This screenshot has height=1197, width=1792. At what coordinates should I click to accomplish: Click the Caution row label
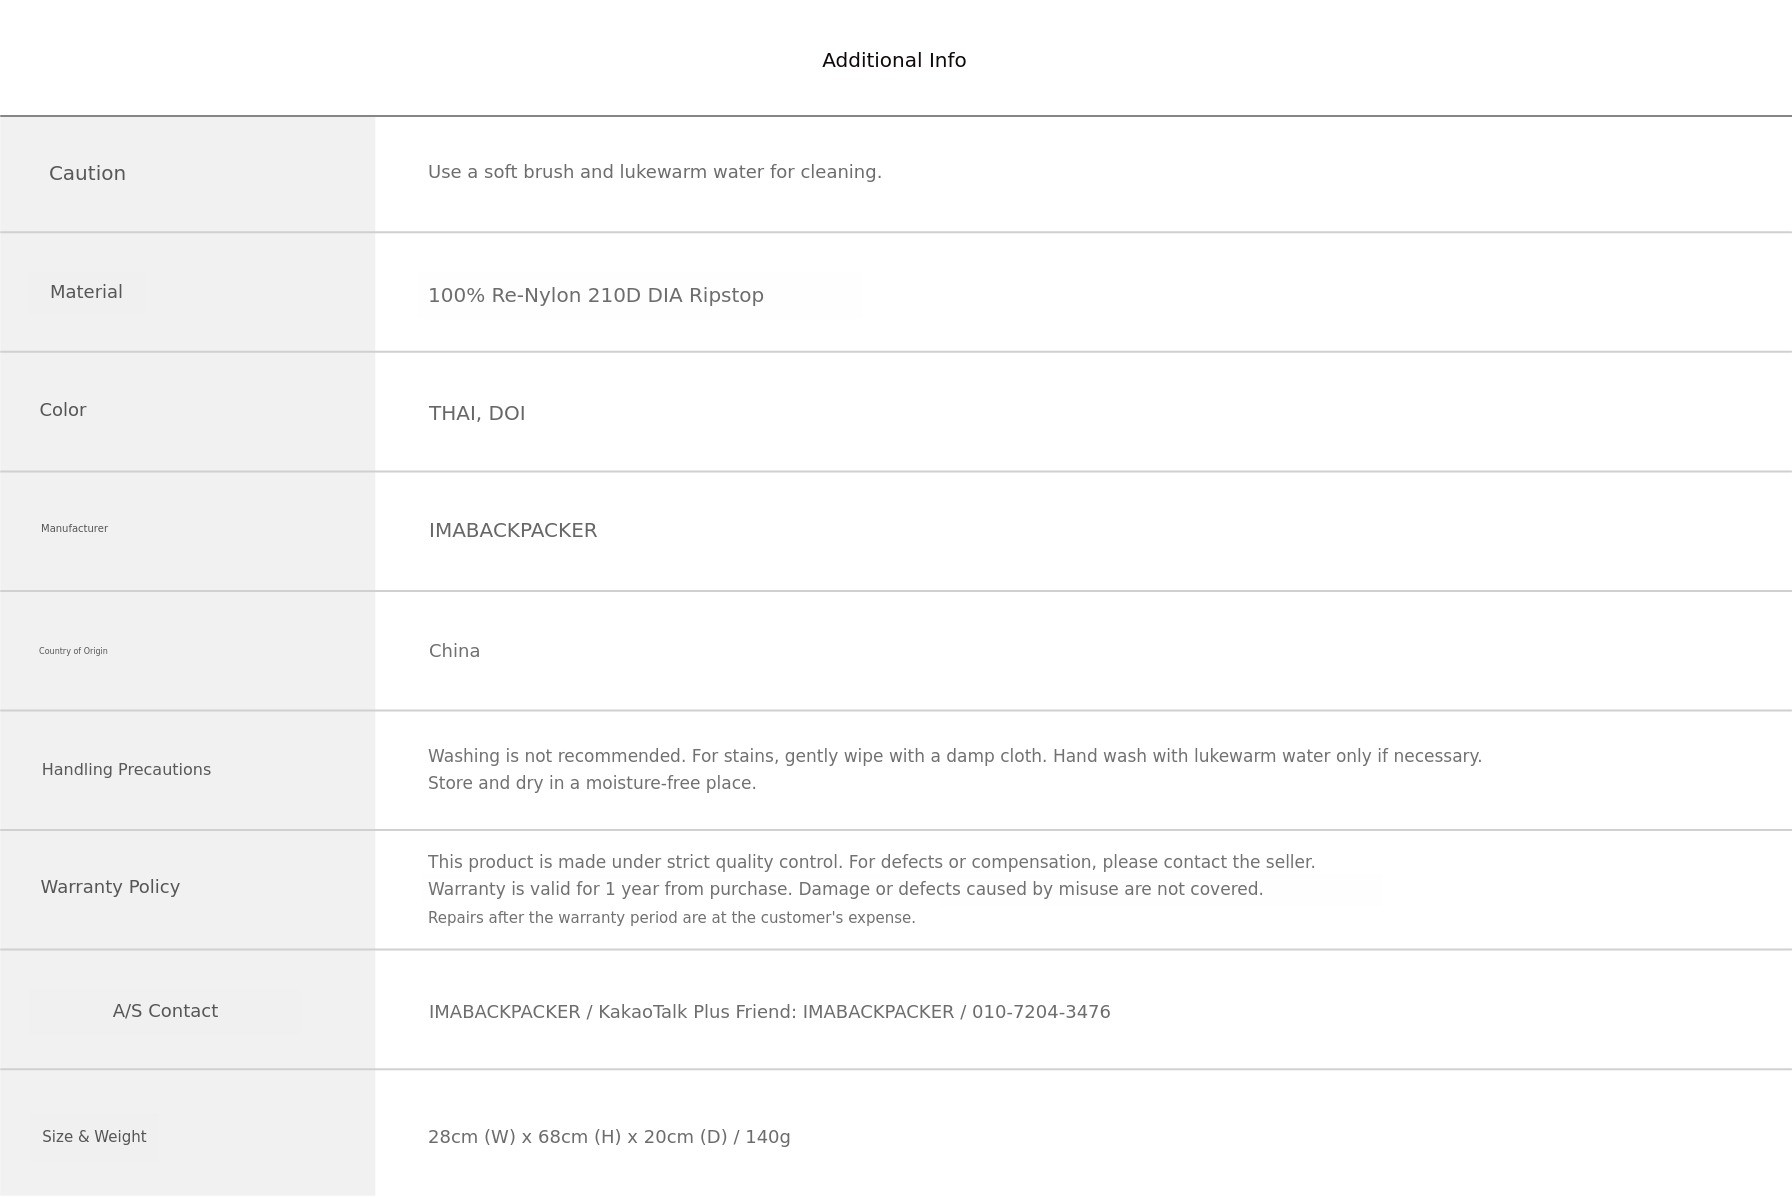(87, 174)
